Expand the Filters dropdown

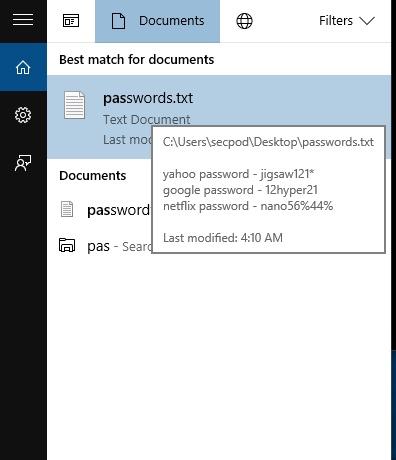click(347, 21)
